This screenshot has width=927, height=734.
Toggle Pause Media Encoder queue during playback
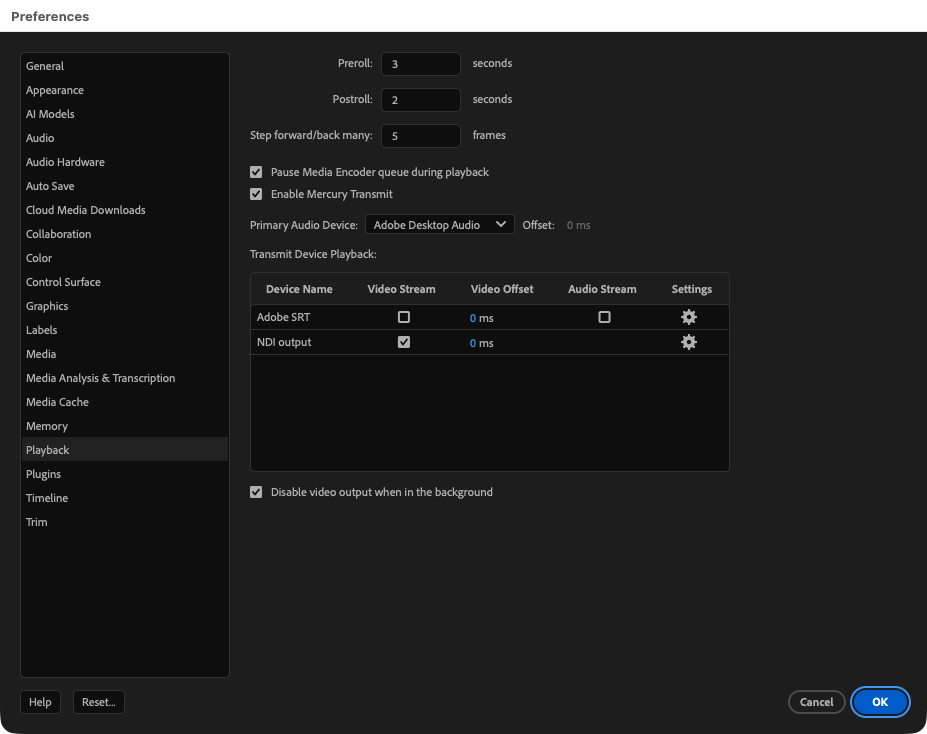coord(256,172)
